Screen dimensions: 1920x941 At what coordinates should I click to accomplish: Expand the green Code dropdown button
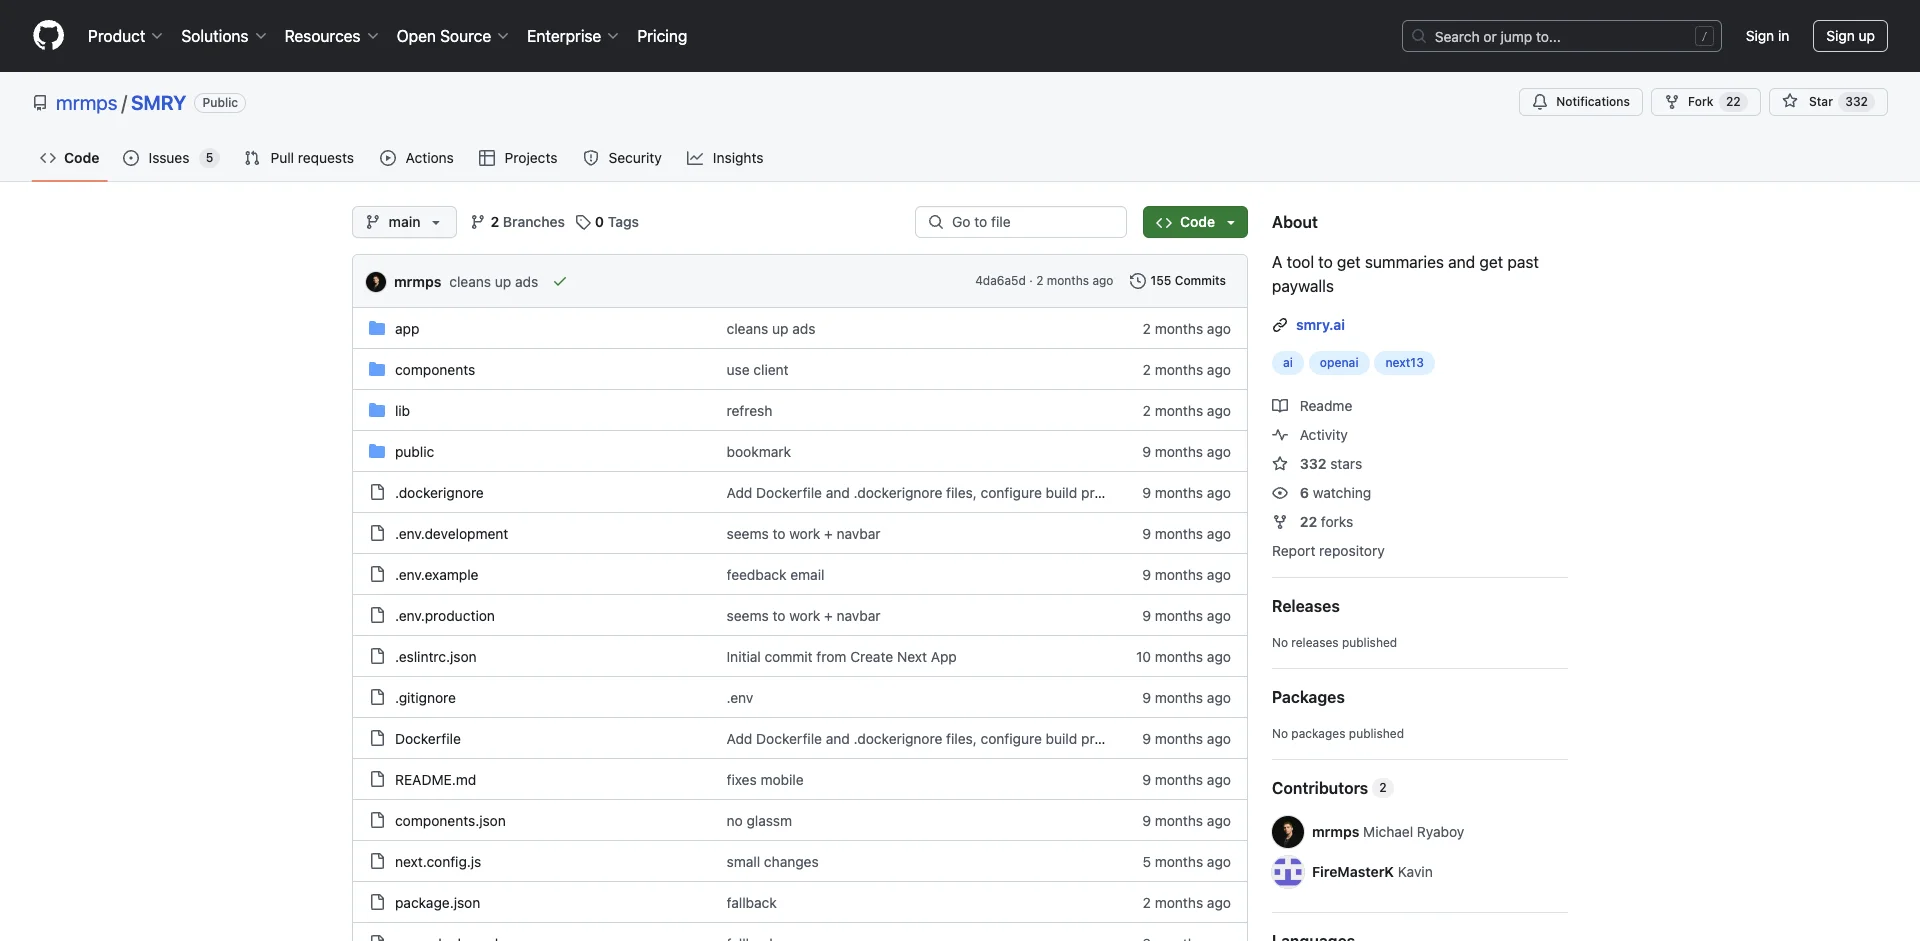pyautogui.click(x=1195, y=222)
